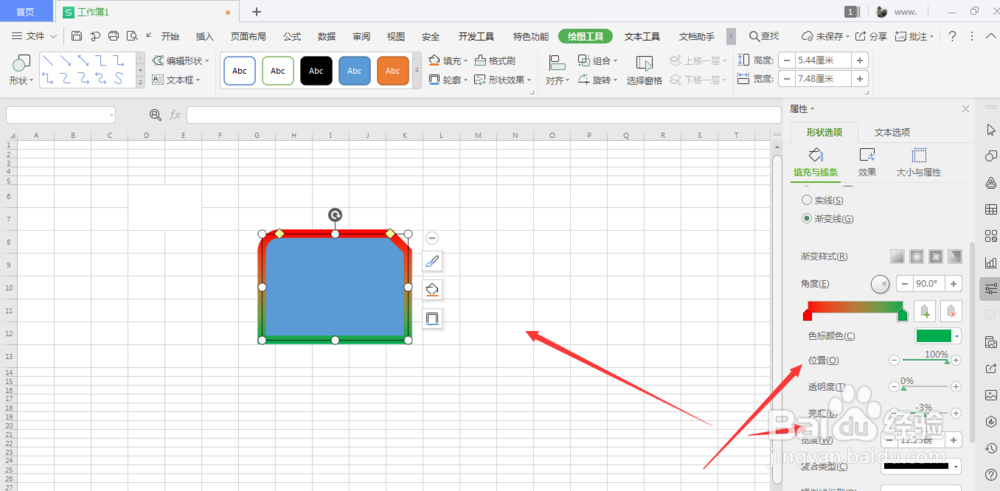This screenshot has height=491, width=1000.
Task: Switch to the 首页 home tab
Action: (x=26, y=11)
